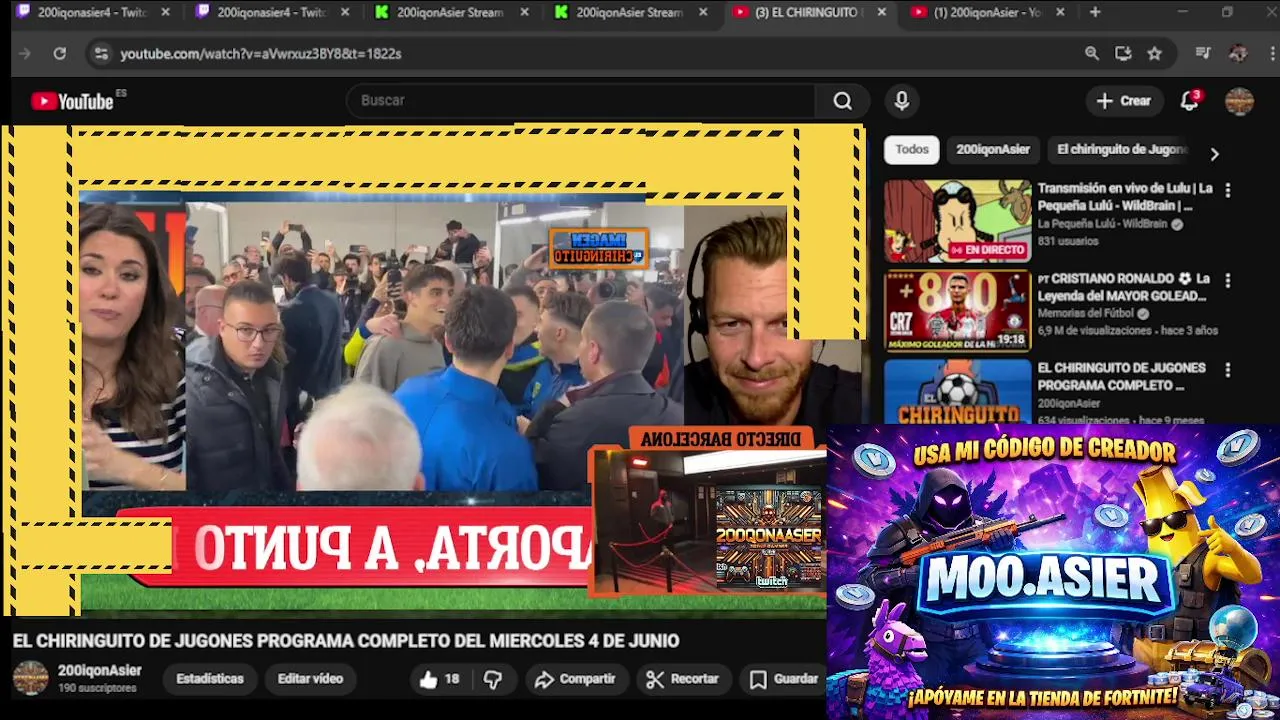The image size is (1280, 720).
Task: Switch to first 200iqonasier4 Twitch tab
Action: 92,13
